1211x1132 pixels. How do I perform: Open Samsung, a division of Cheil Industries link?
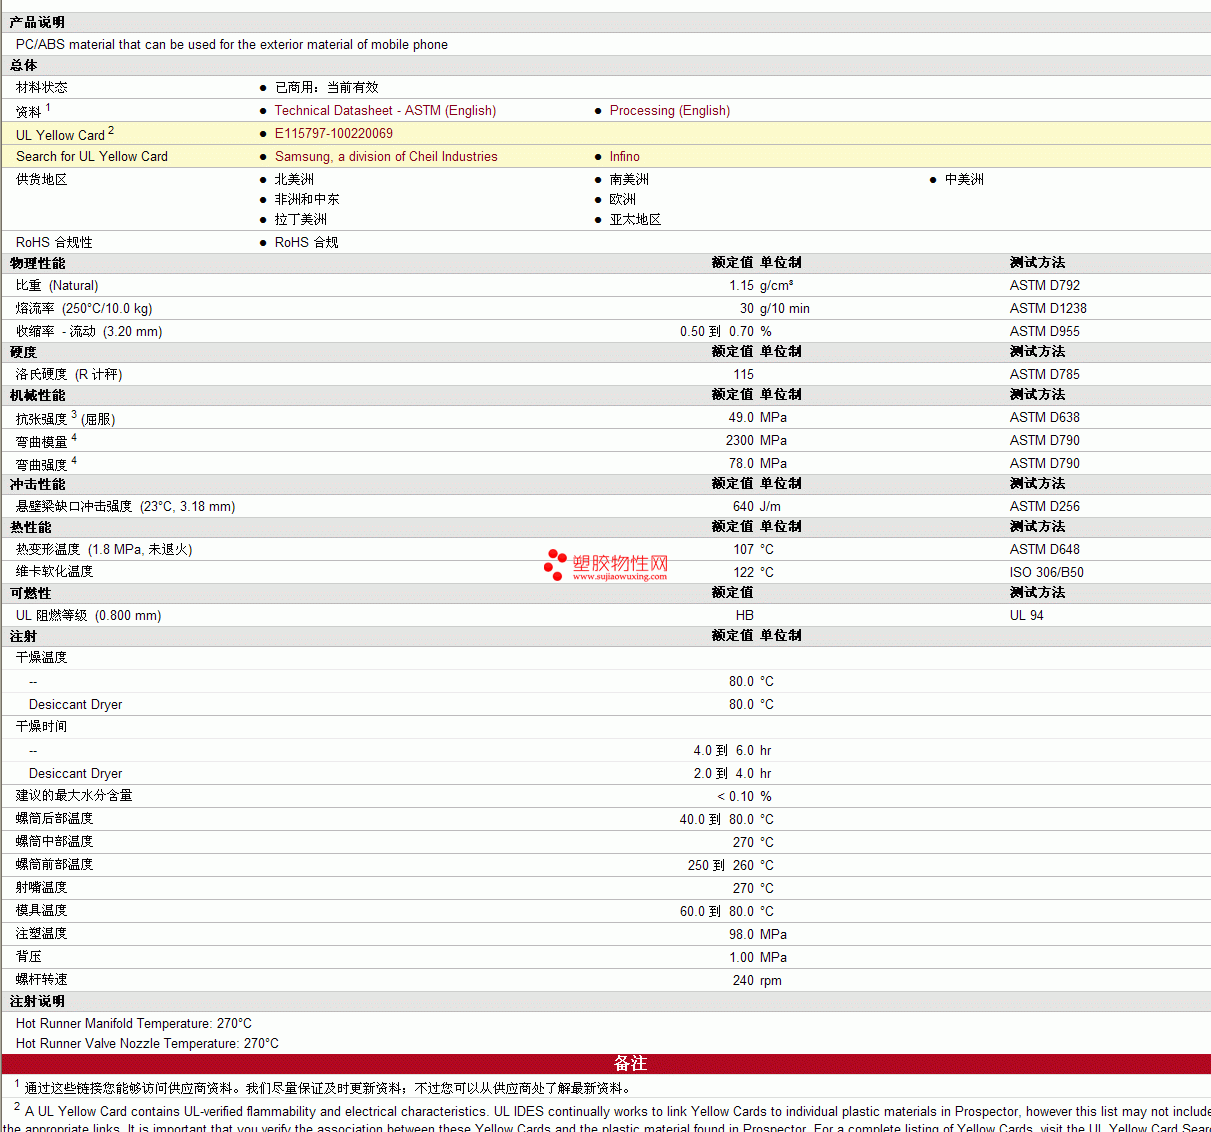click(x=386, y=157)
